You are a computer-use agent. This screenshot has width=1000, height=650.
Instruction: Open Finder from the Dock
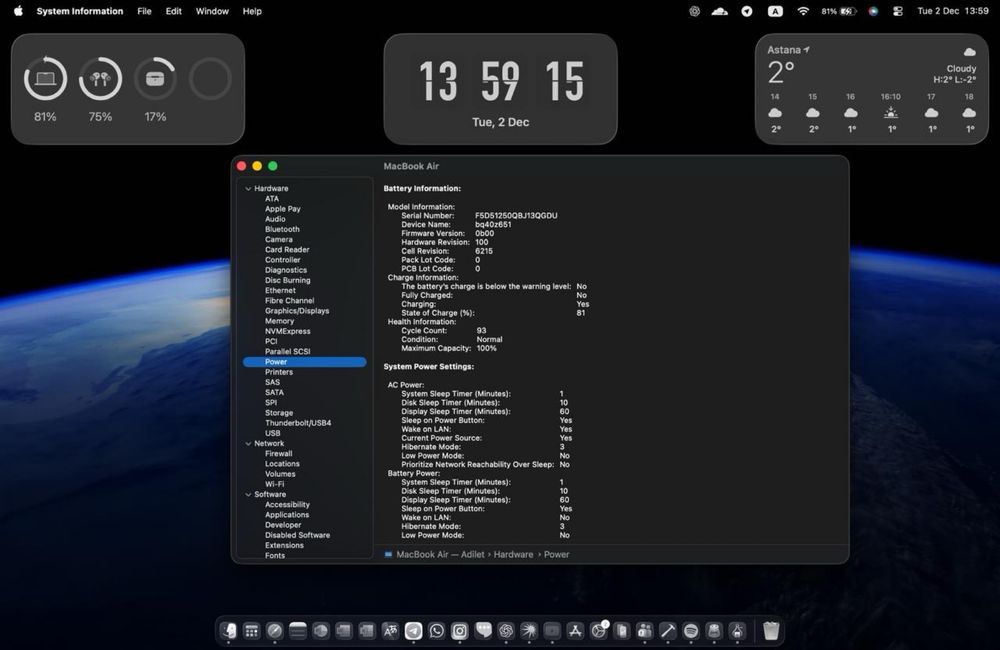coord(229,631)
